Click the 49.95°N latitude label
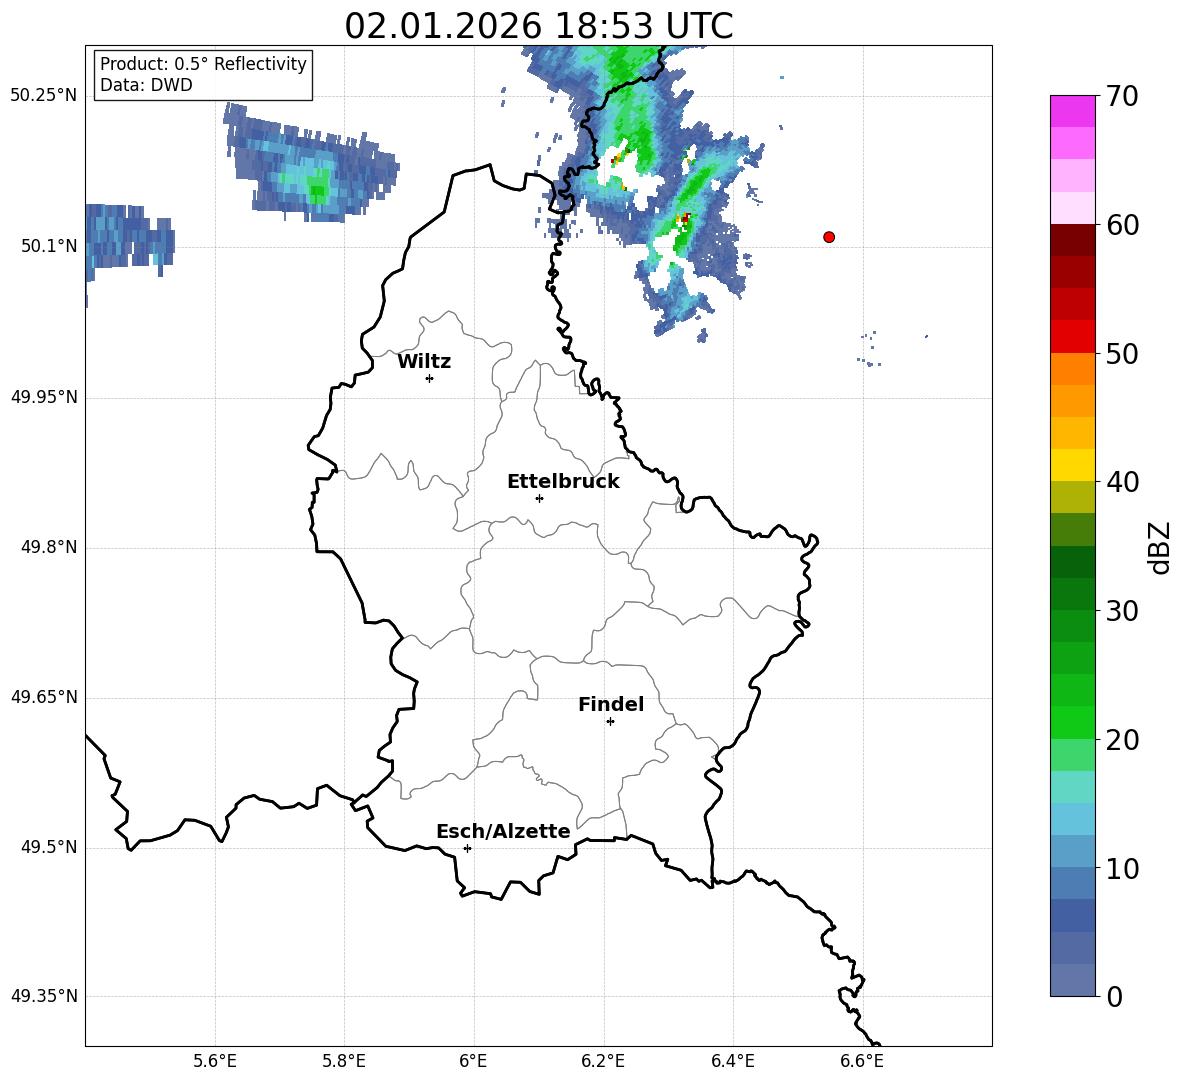1184x1081 pixels. [44, 397]
